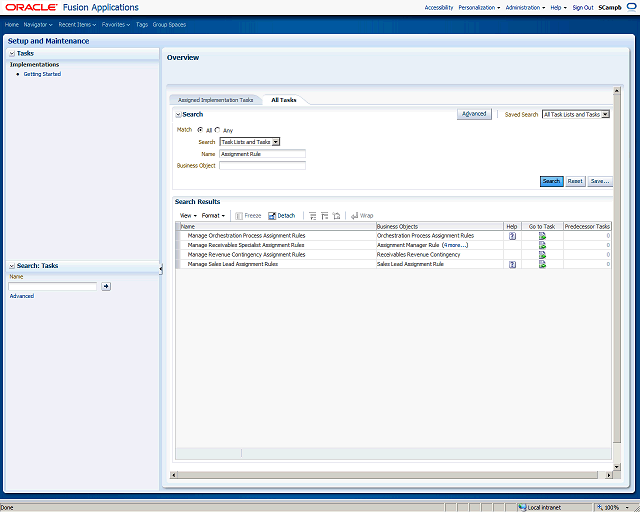Click the third tree hierarchy toolbar icon next to Detach
The height and width of the screenshot is (512, 640).
click(336, 216)
